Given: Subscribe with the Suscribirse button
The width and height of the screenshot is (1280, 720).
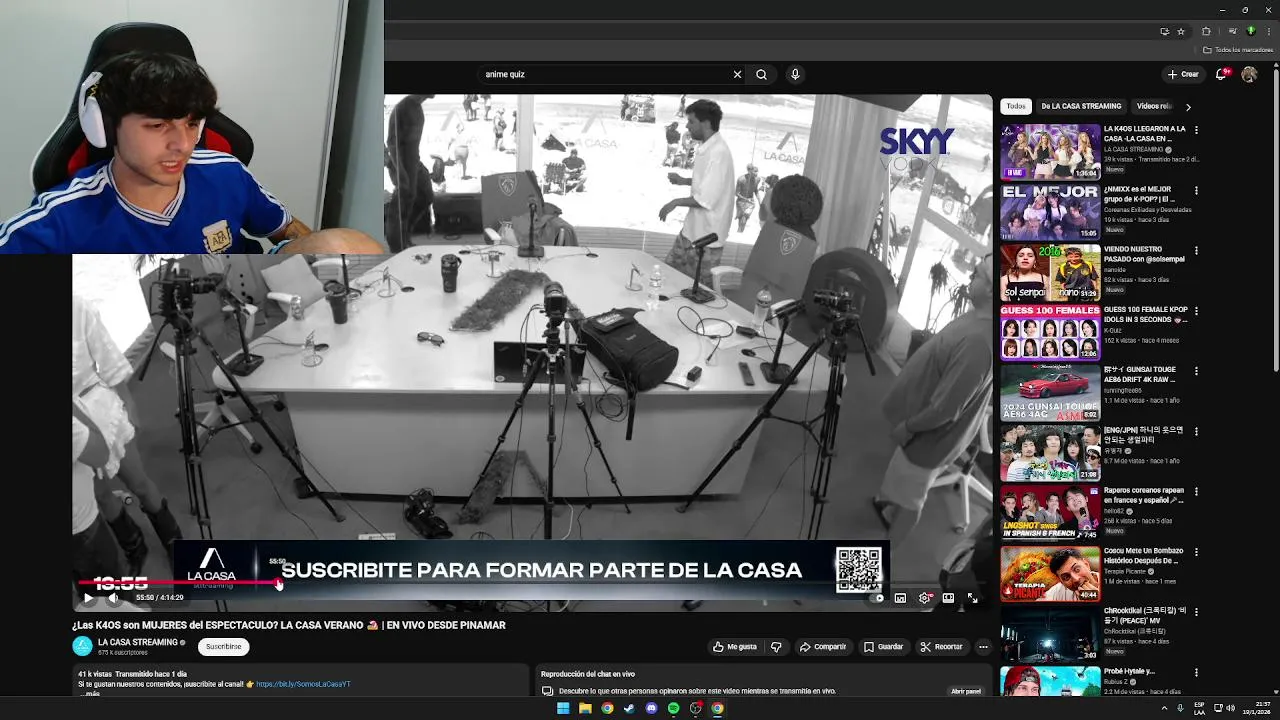Looking at the screenshot, I should tap(223, 647).
